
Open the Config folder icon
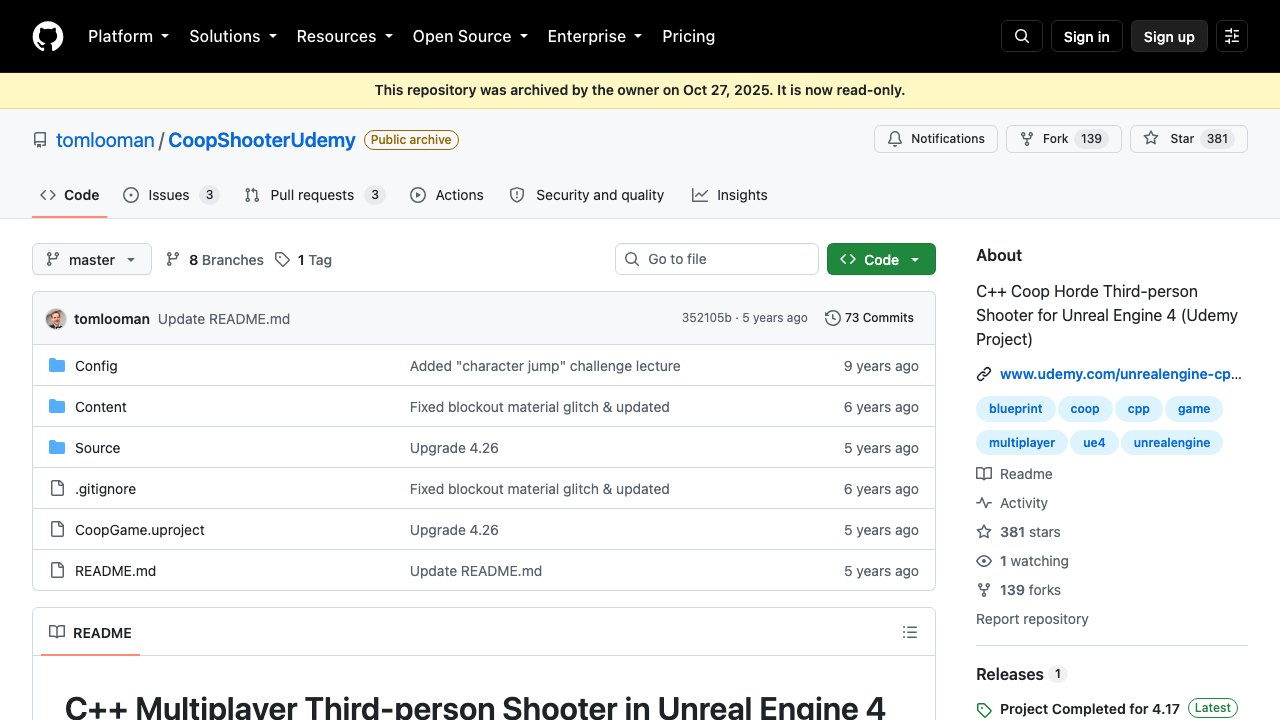(57, 366)
